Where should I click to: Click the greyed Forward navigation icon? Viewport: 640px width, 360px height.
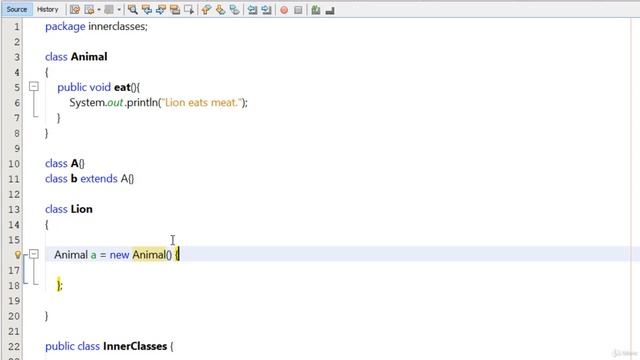click(109, 10)
